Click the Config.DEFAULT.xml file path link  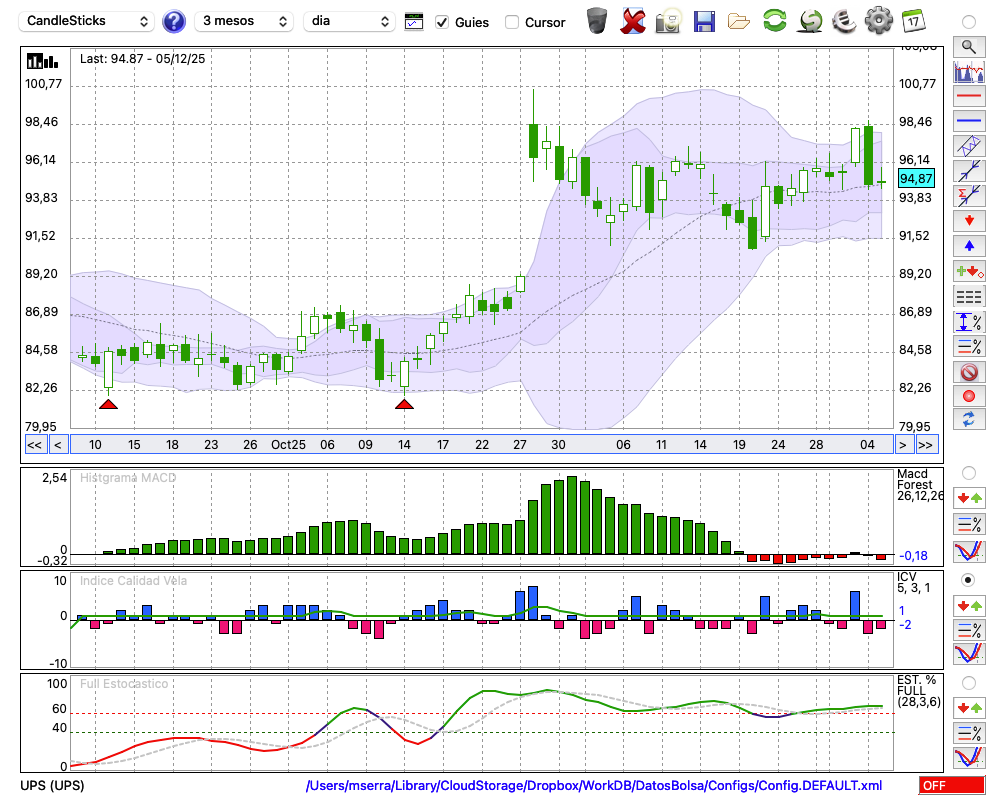(x=594, y=786)
